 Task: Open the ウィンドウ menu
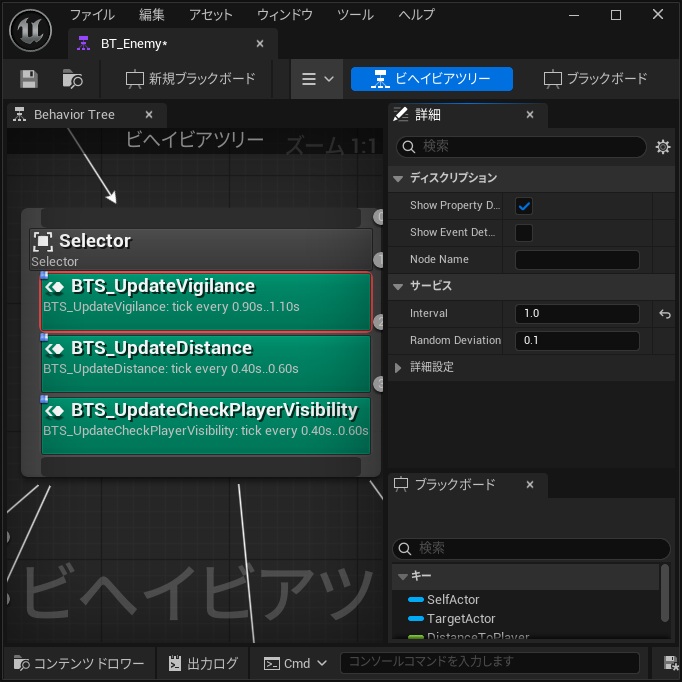coord(285,15)
